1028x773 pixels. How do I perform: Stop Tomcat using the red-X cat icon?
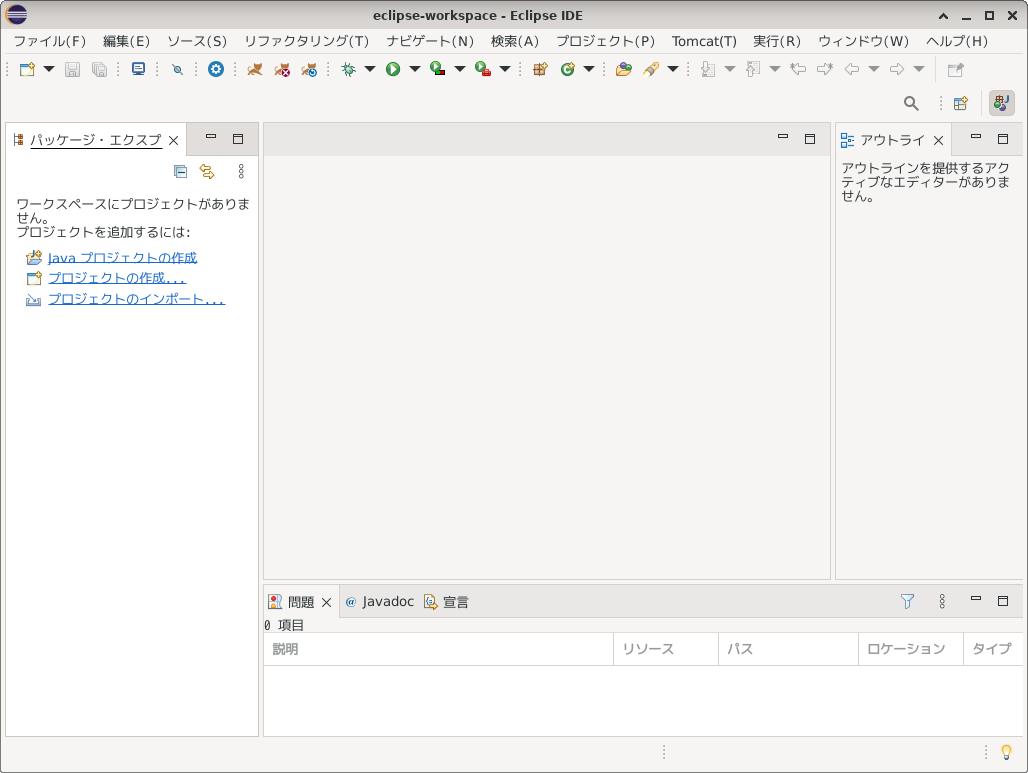click(x=282, y=69)
